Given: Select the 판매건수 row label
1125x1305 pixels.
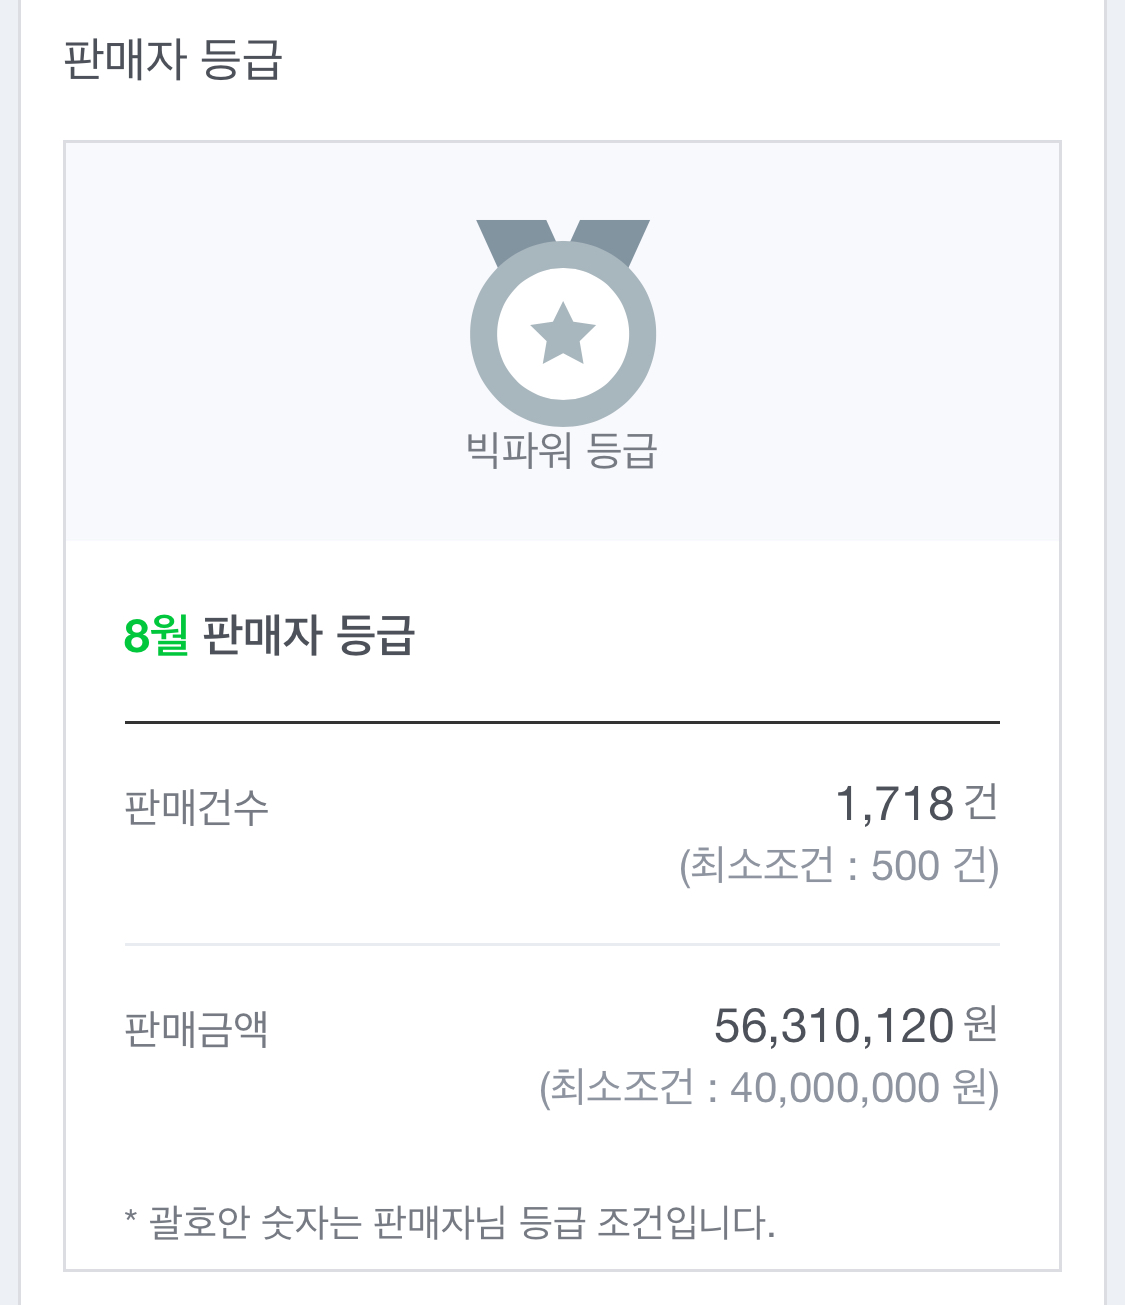Looking at the screenshot, I should (x=196, y=806).
